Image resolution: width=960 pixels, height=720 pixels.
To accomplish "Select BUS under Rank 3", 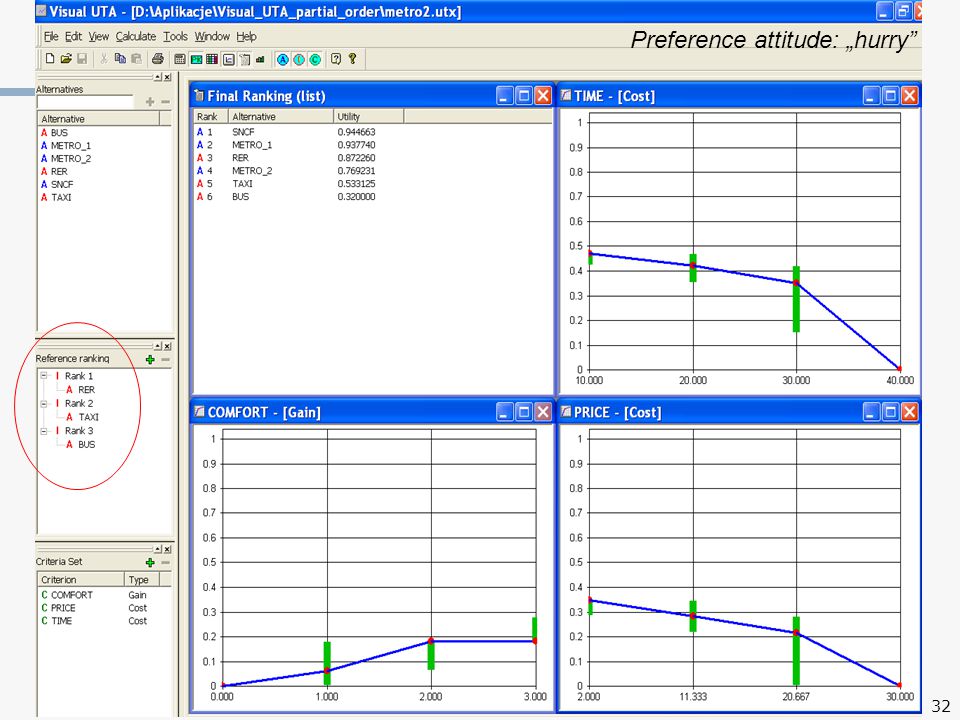I will pyautogui.click(x=81, y=444).
